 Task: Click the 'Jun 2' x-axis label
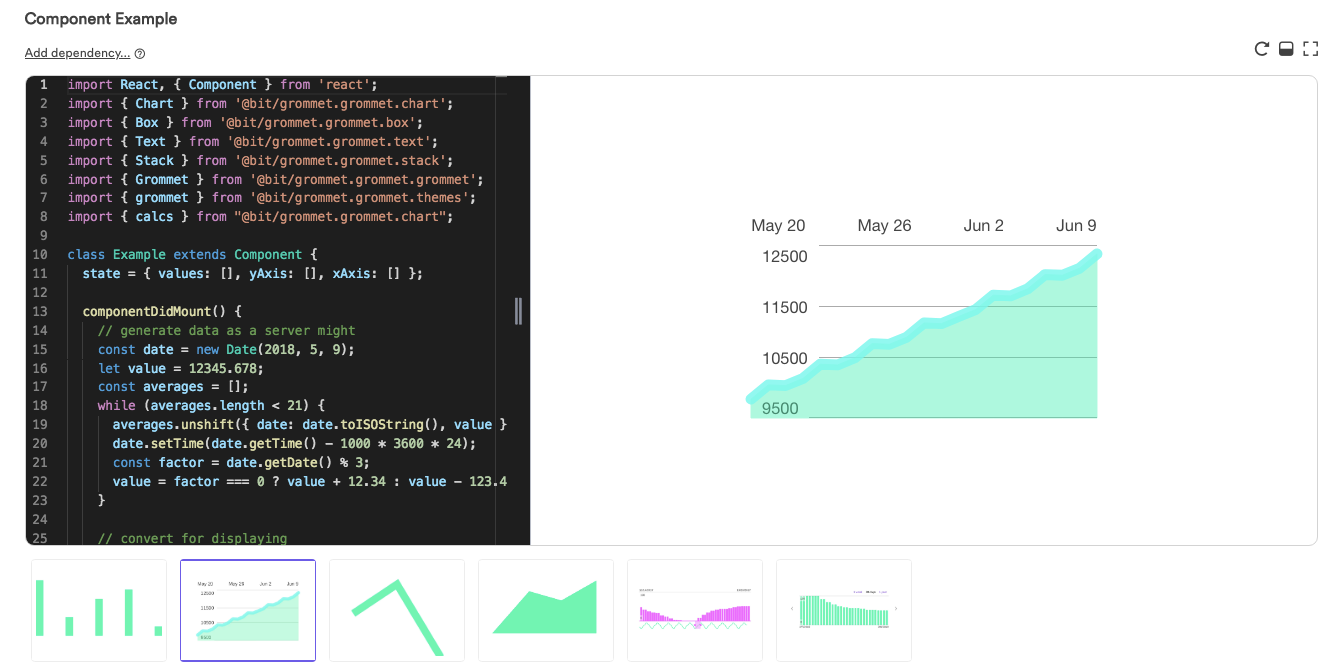(x=983, y=226)
